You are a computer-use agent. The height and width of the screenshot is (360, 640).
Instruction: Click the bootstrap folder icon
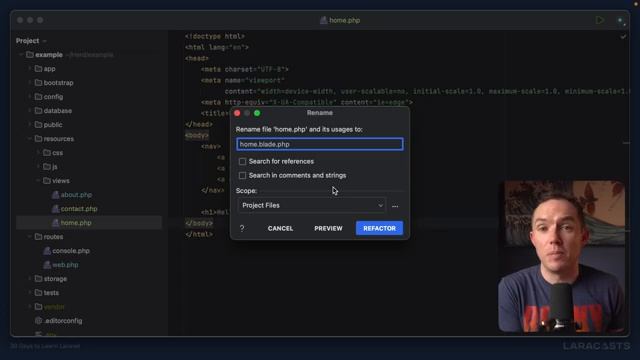[38, 82]
